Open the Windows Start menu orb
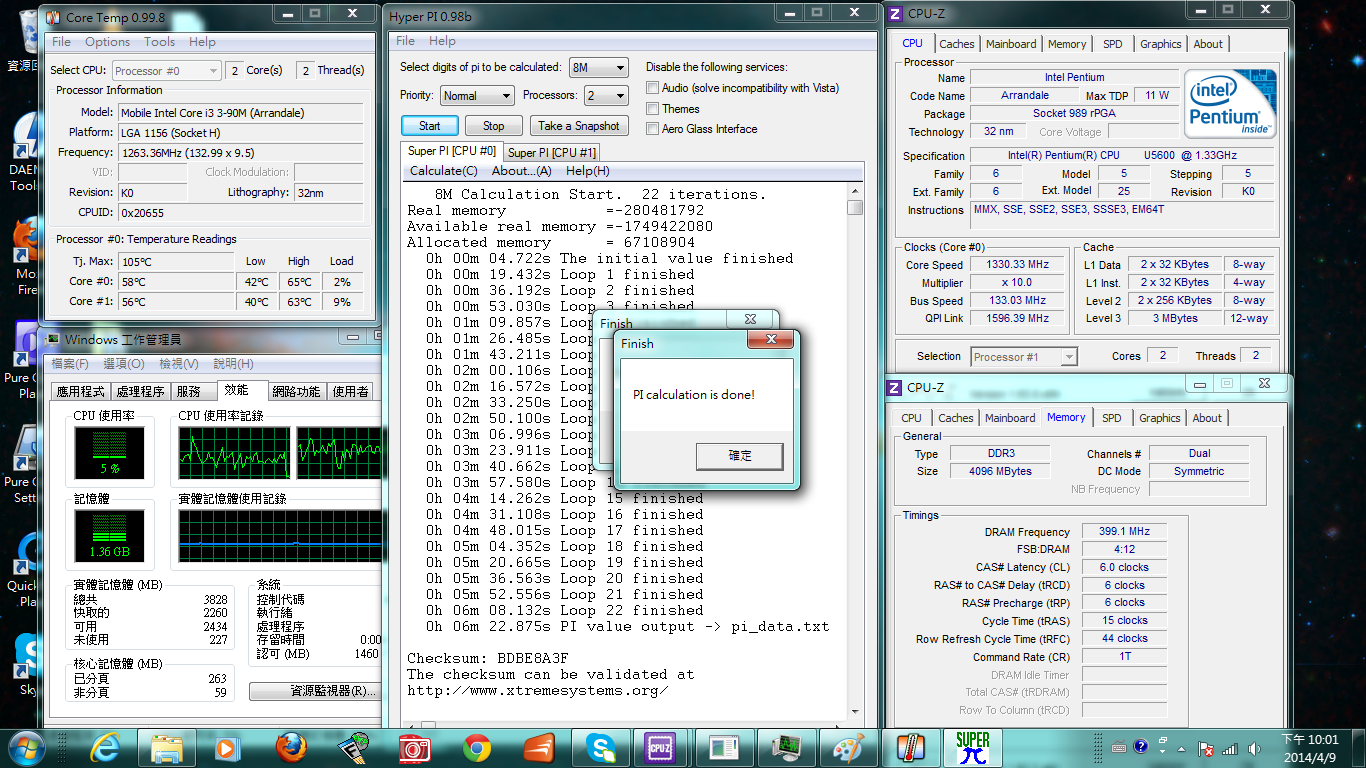The width and height of the screenshot is (1366, 768). coord(24,747)
